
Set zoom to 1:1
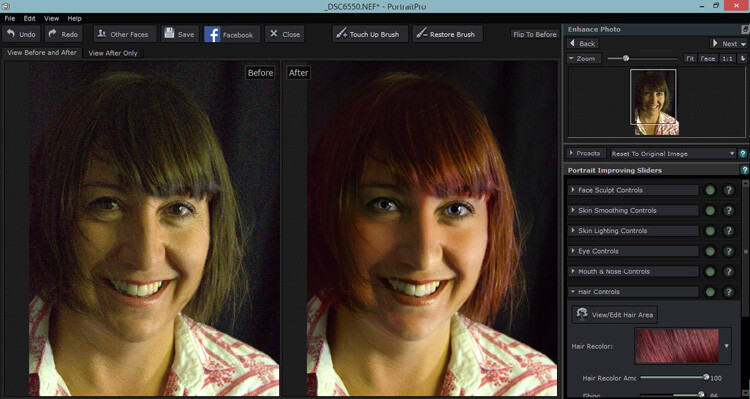coord(728,58)
